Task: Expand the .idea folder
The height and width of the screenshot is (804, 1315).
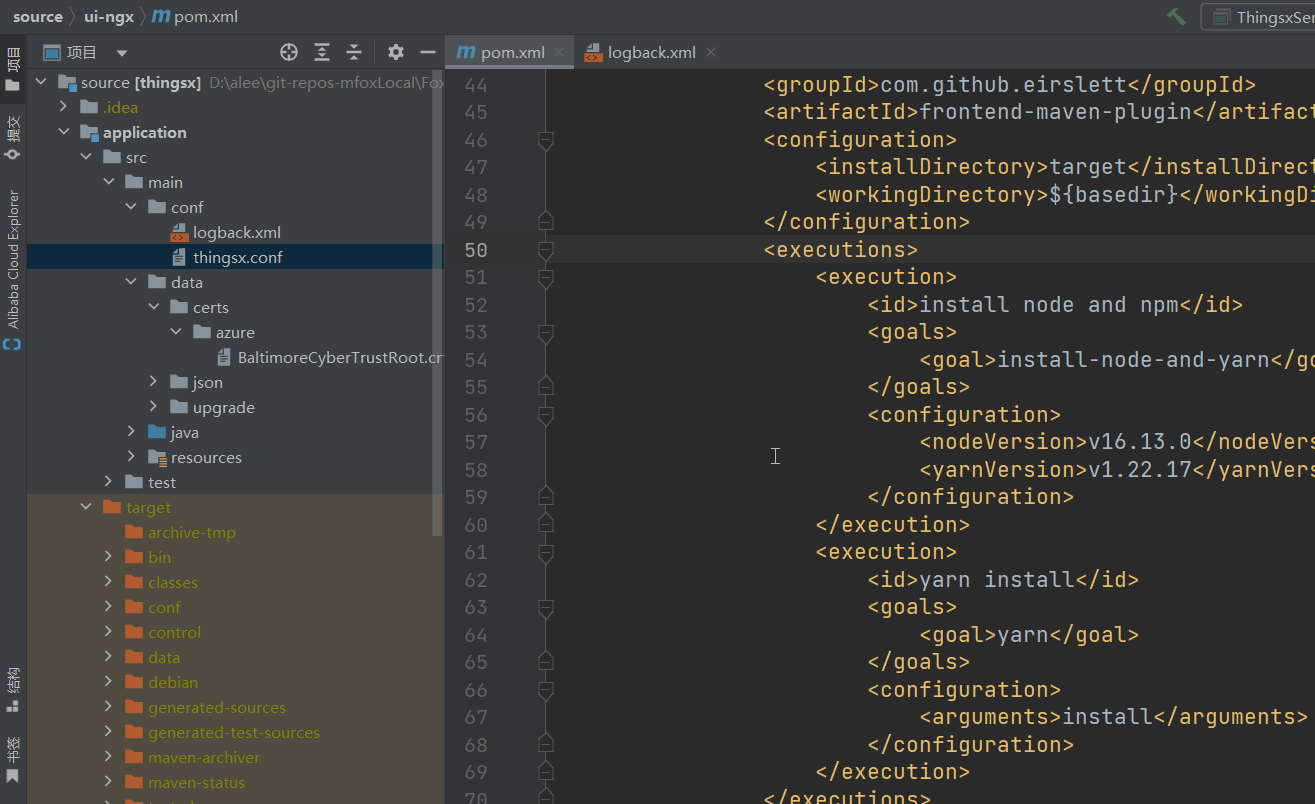Action: (x=64, y=107)
